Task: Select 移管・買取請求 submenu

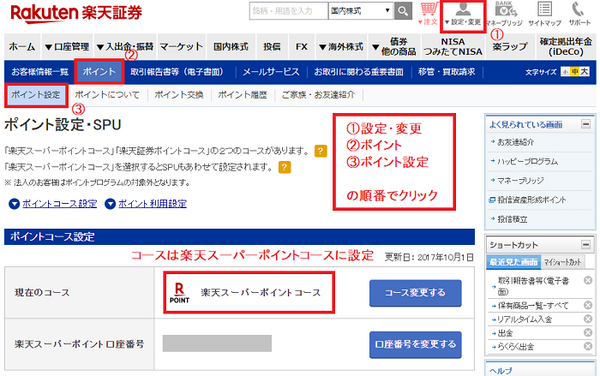Action: 447,72
